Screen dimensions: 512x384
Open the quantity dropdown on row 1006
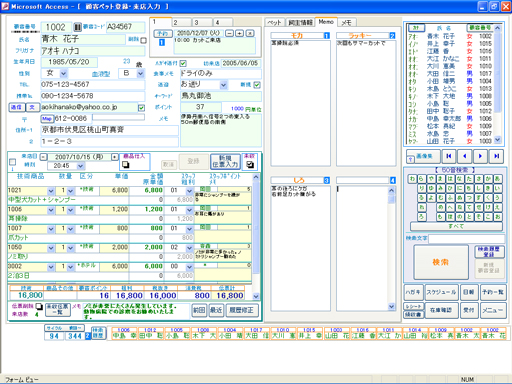70,210
